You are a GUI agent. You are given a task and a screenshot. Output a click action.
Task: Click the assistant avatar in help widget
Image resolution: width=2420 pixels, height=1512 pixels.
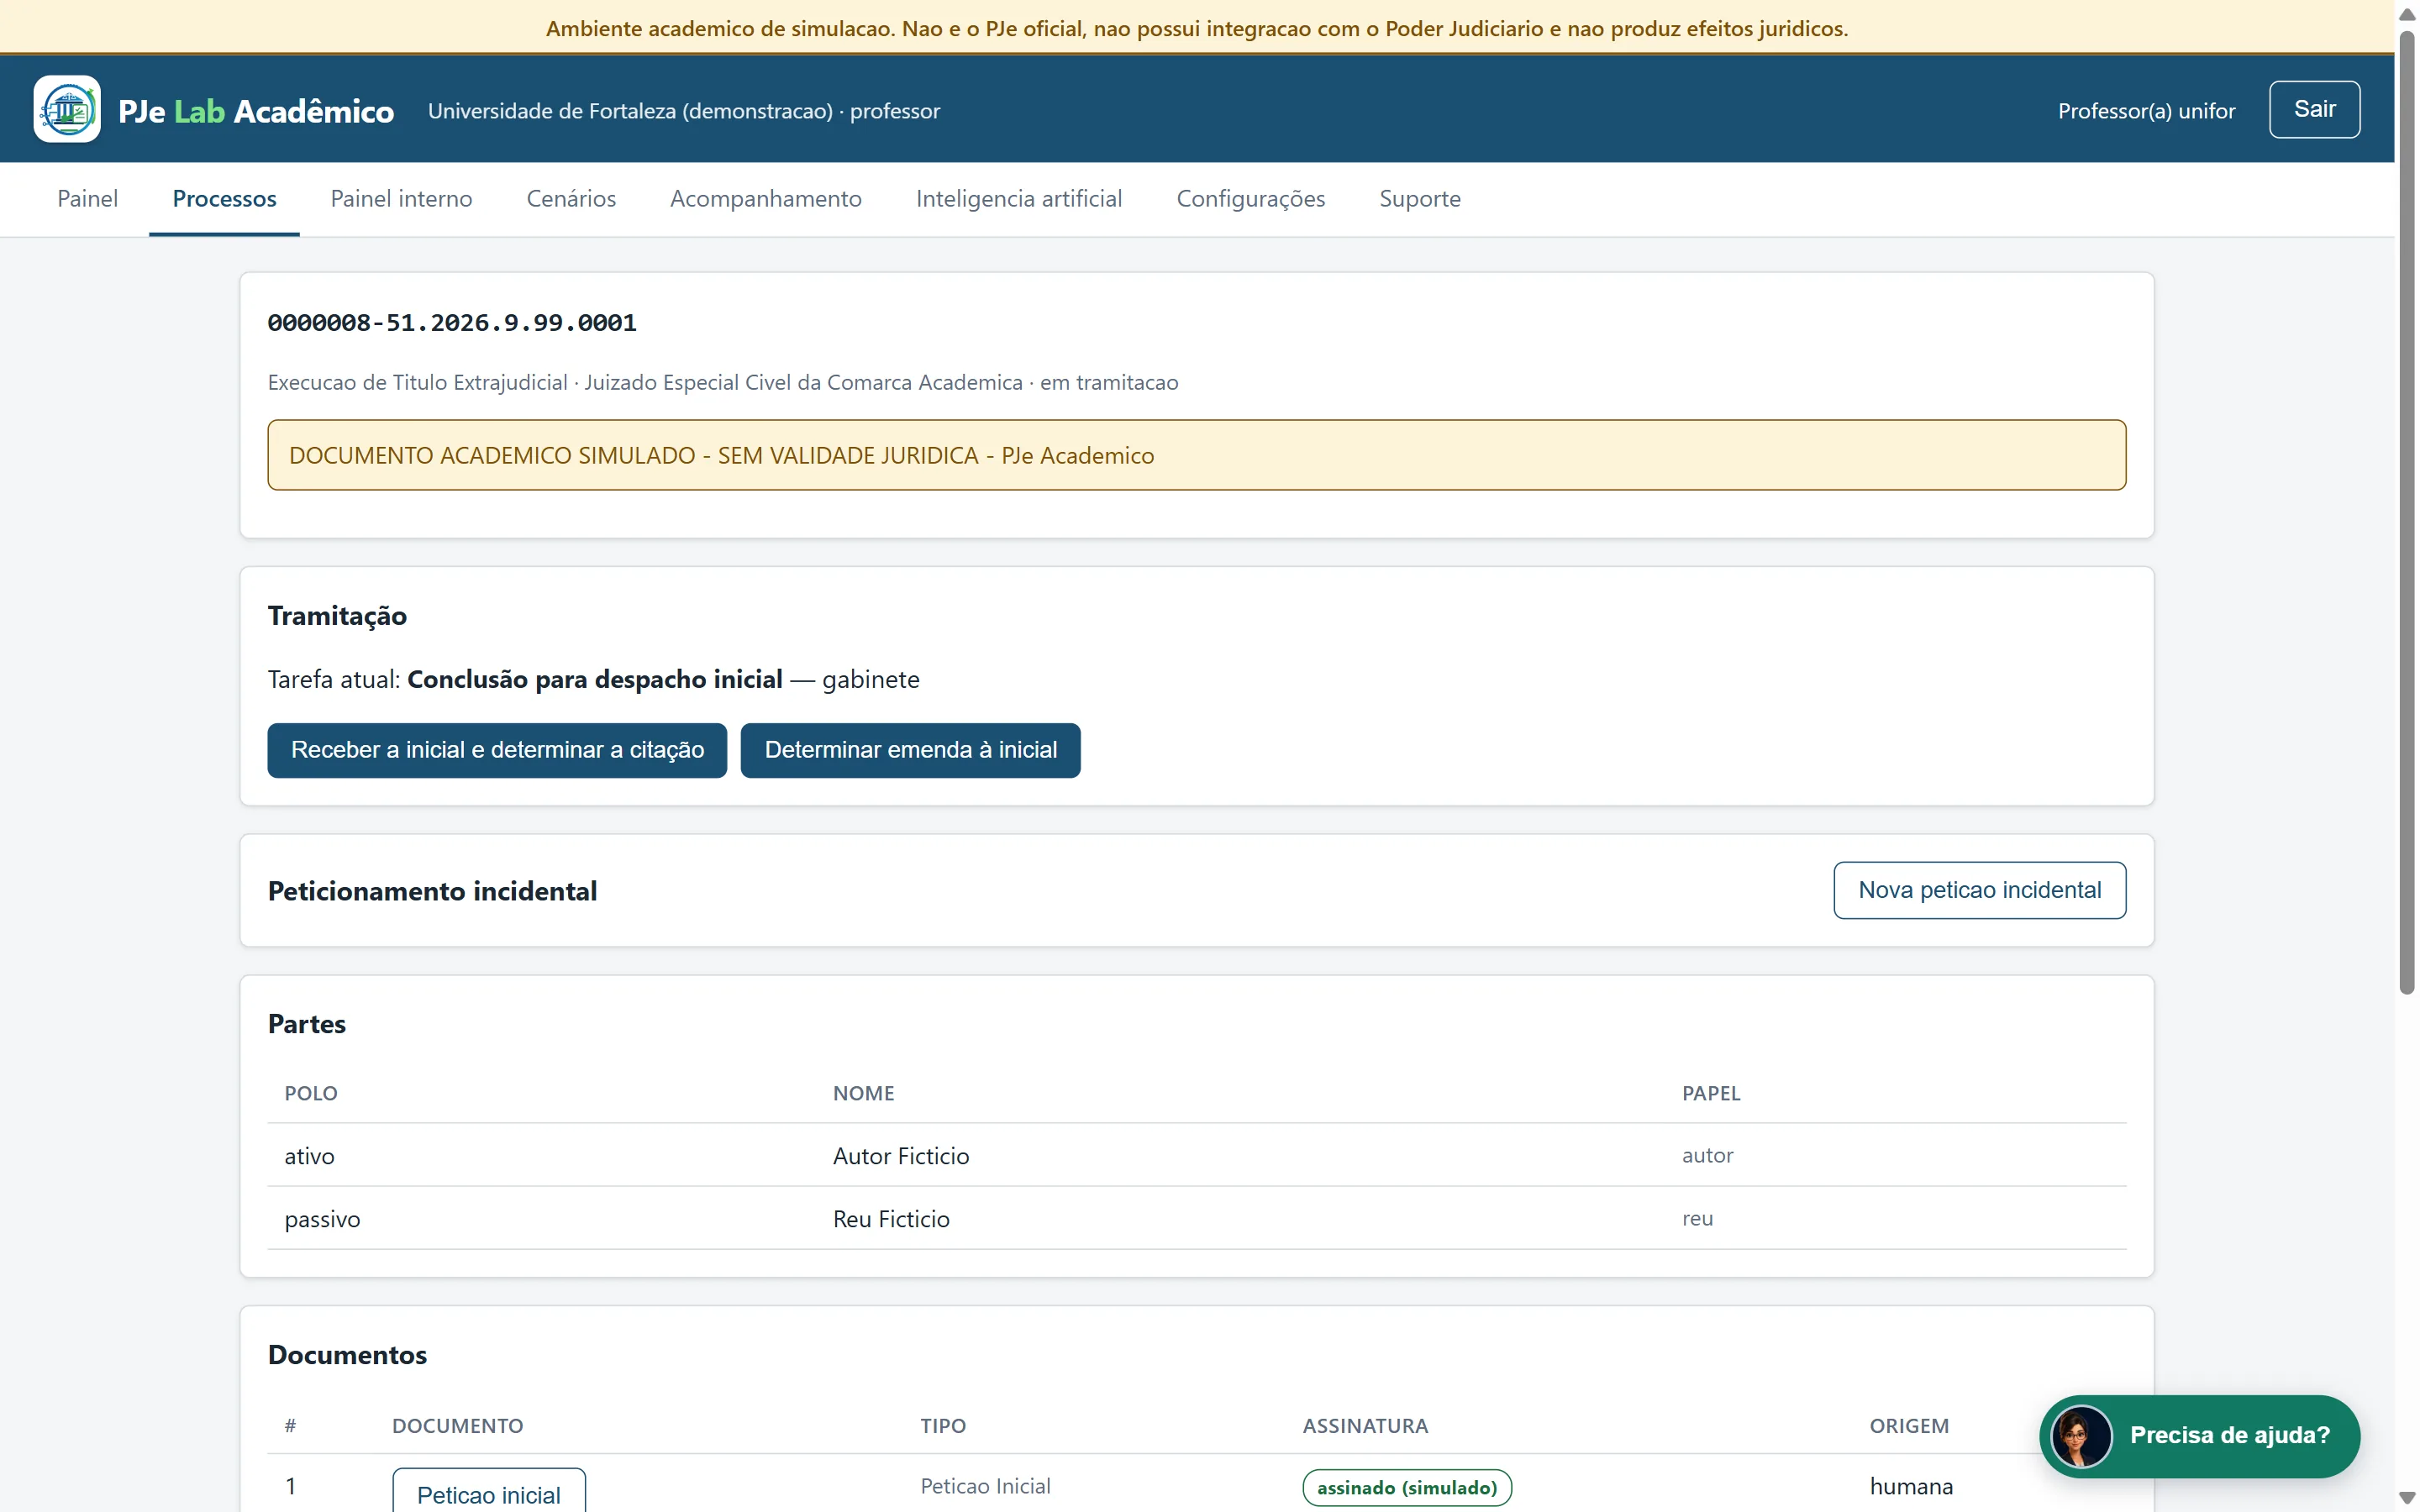click(x=2081, y=1436)
